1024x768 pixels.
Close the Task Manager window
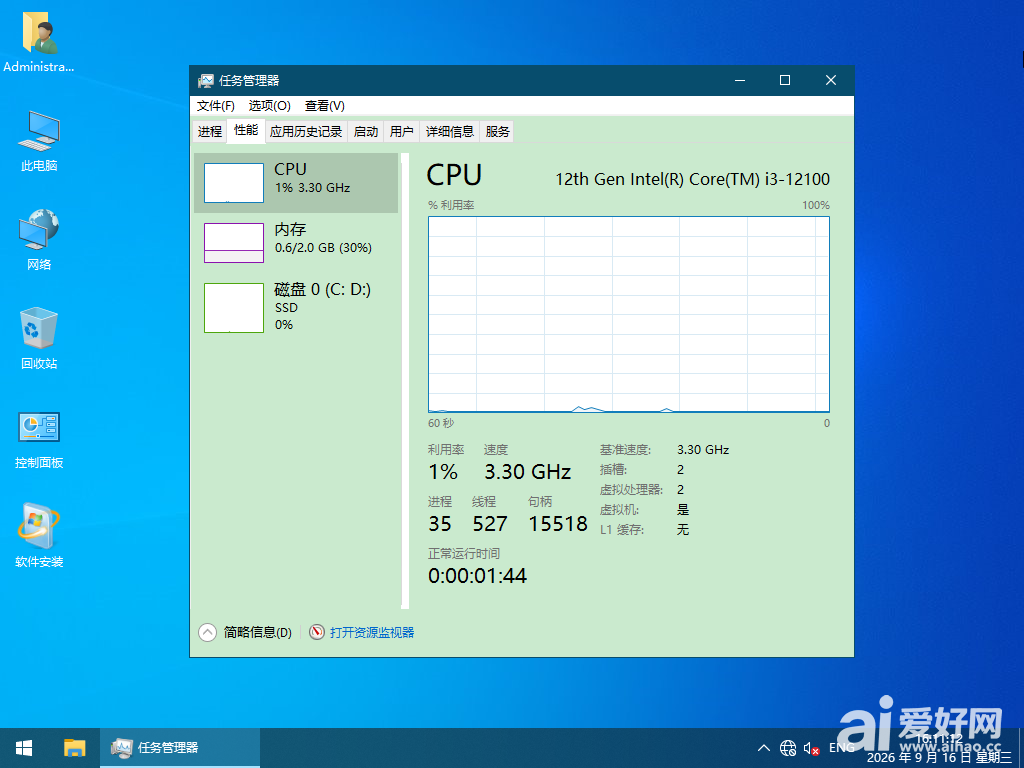coord(831,80)
